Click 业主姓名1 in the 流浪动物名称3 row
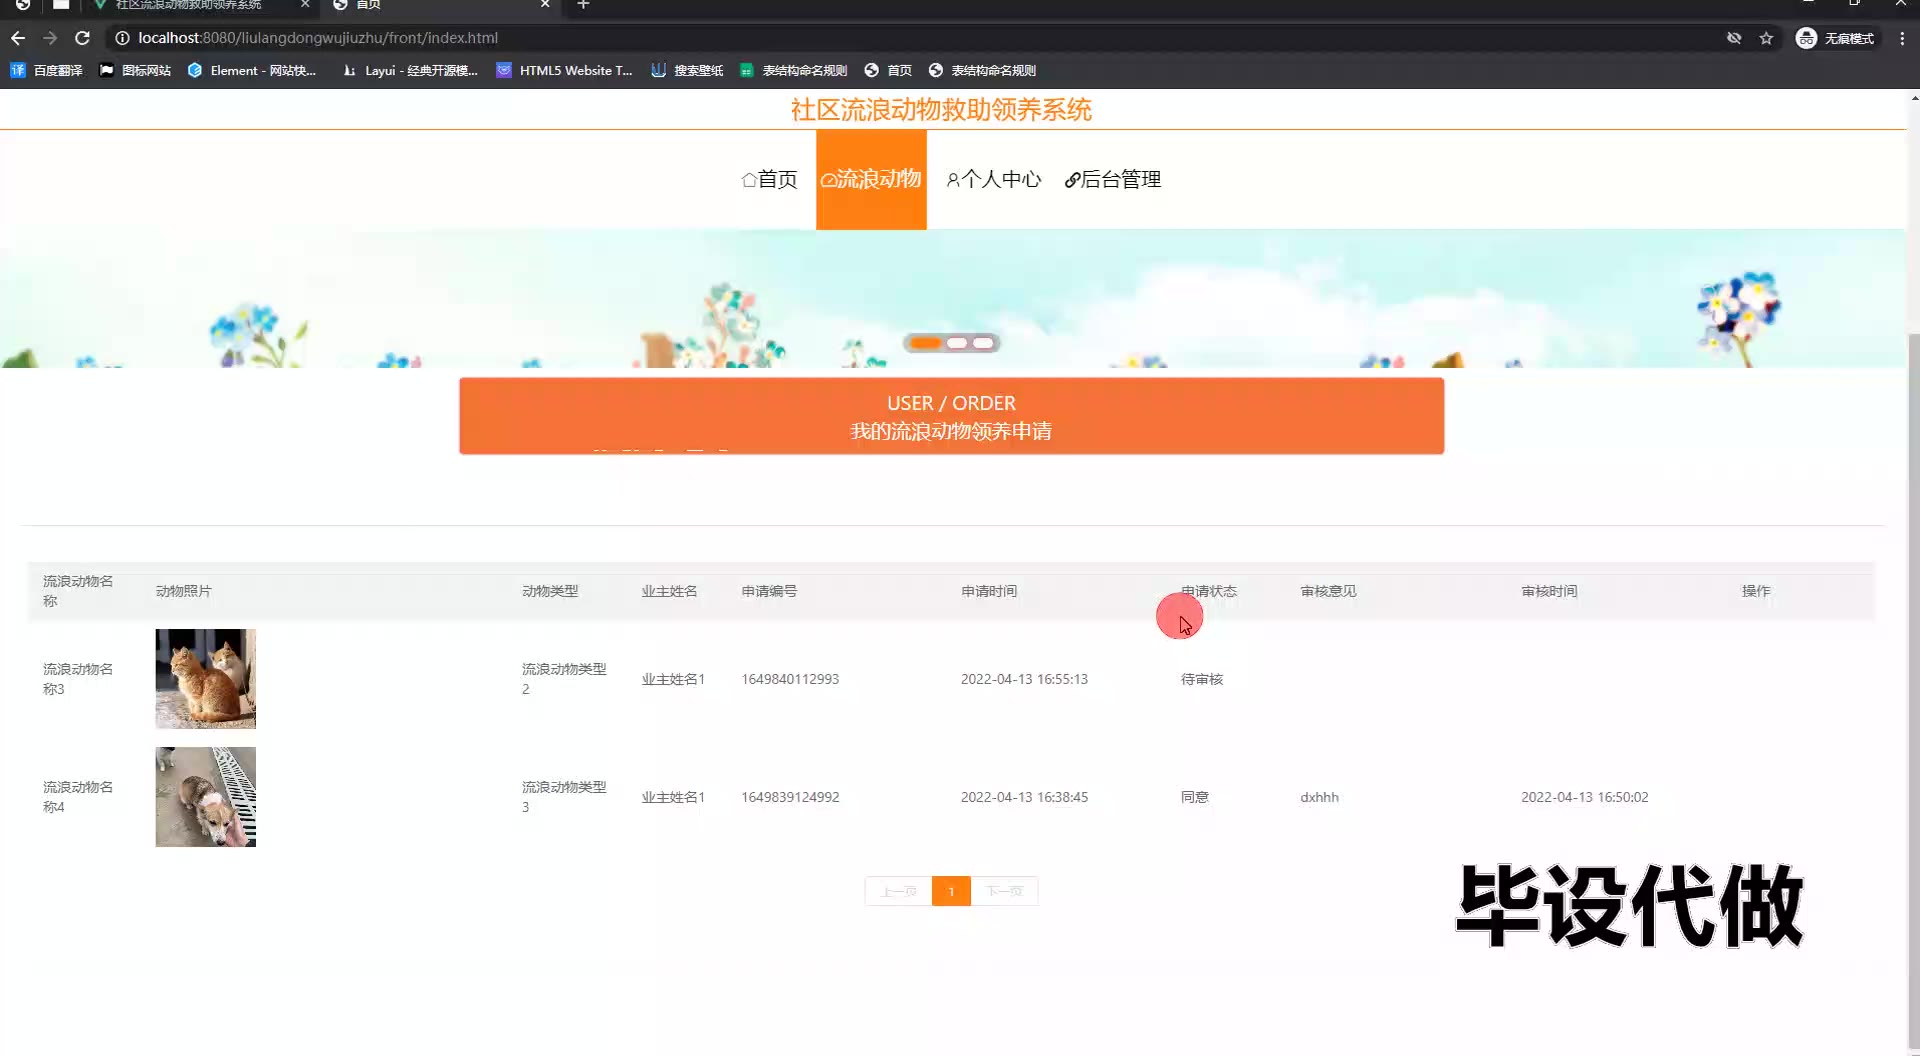Viewport: 1920px width, 1056px height. click(x=673, y=679)
